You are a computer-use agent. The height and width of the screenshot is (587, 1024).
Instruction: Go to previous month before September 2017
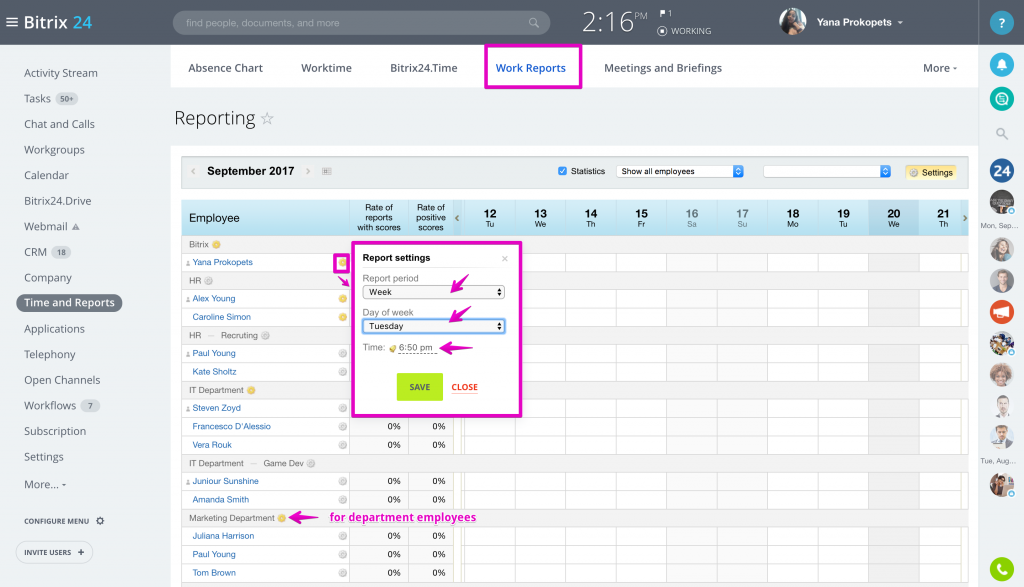point(193,171)
